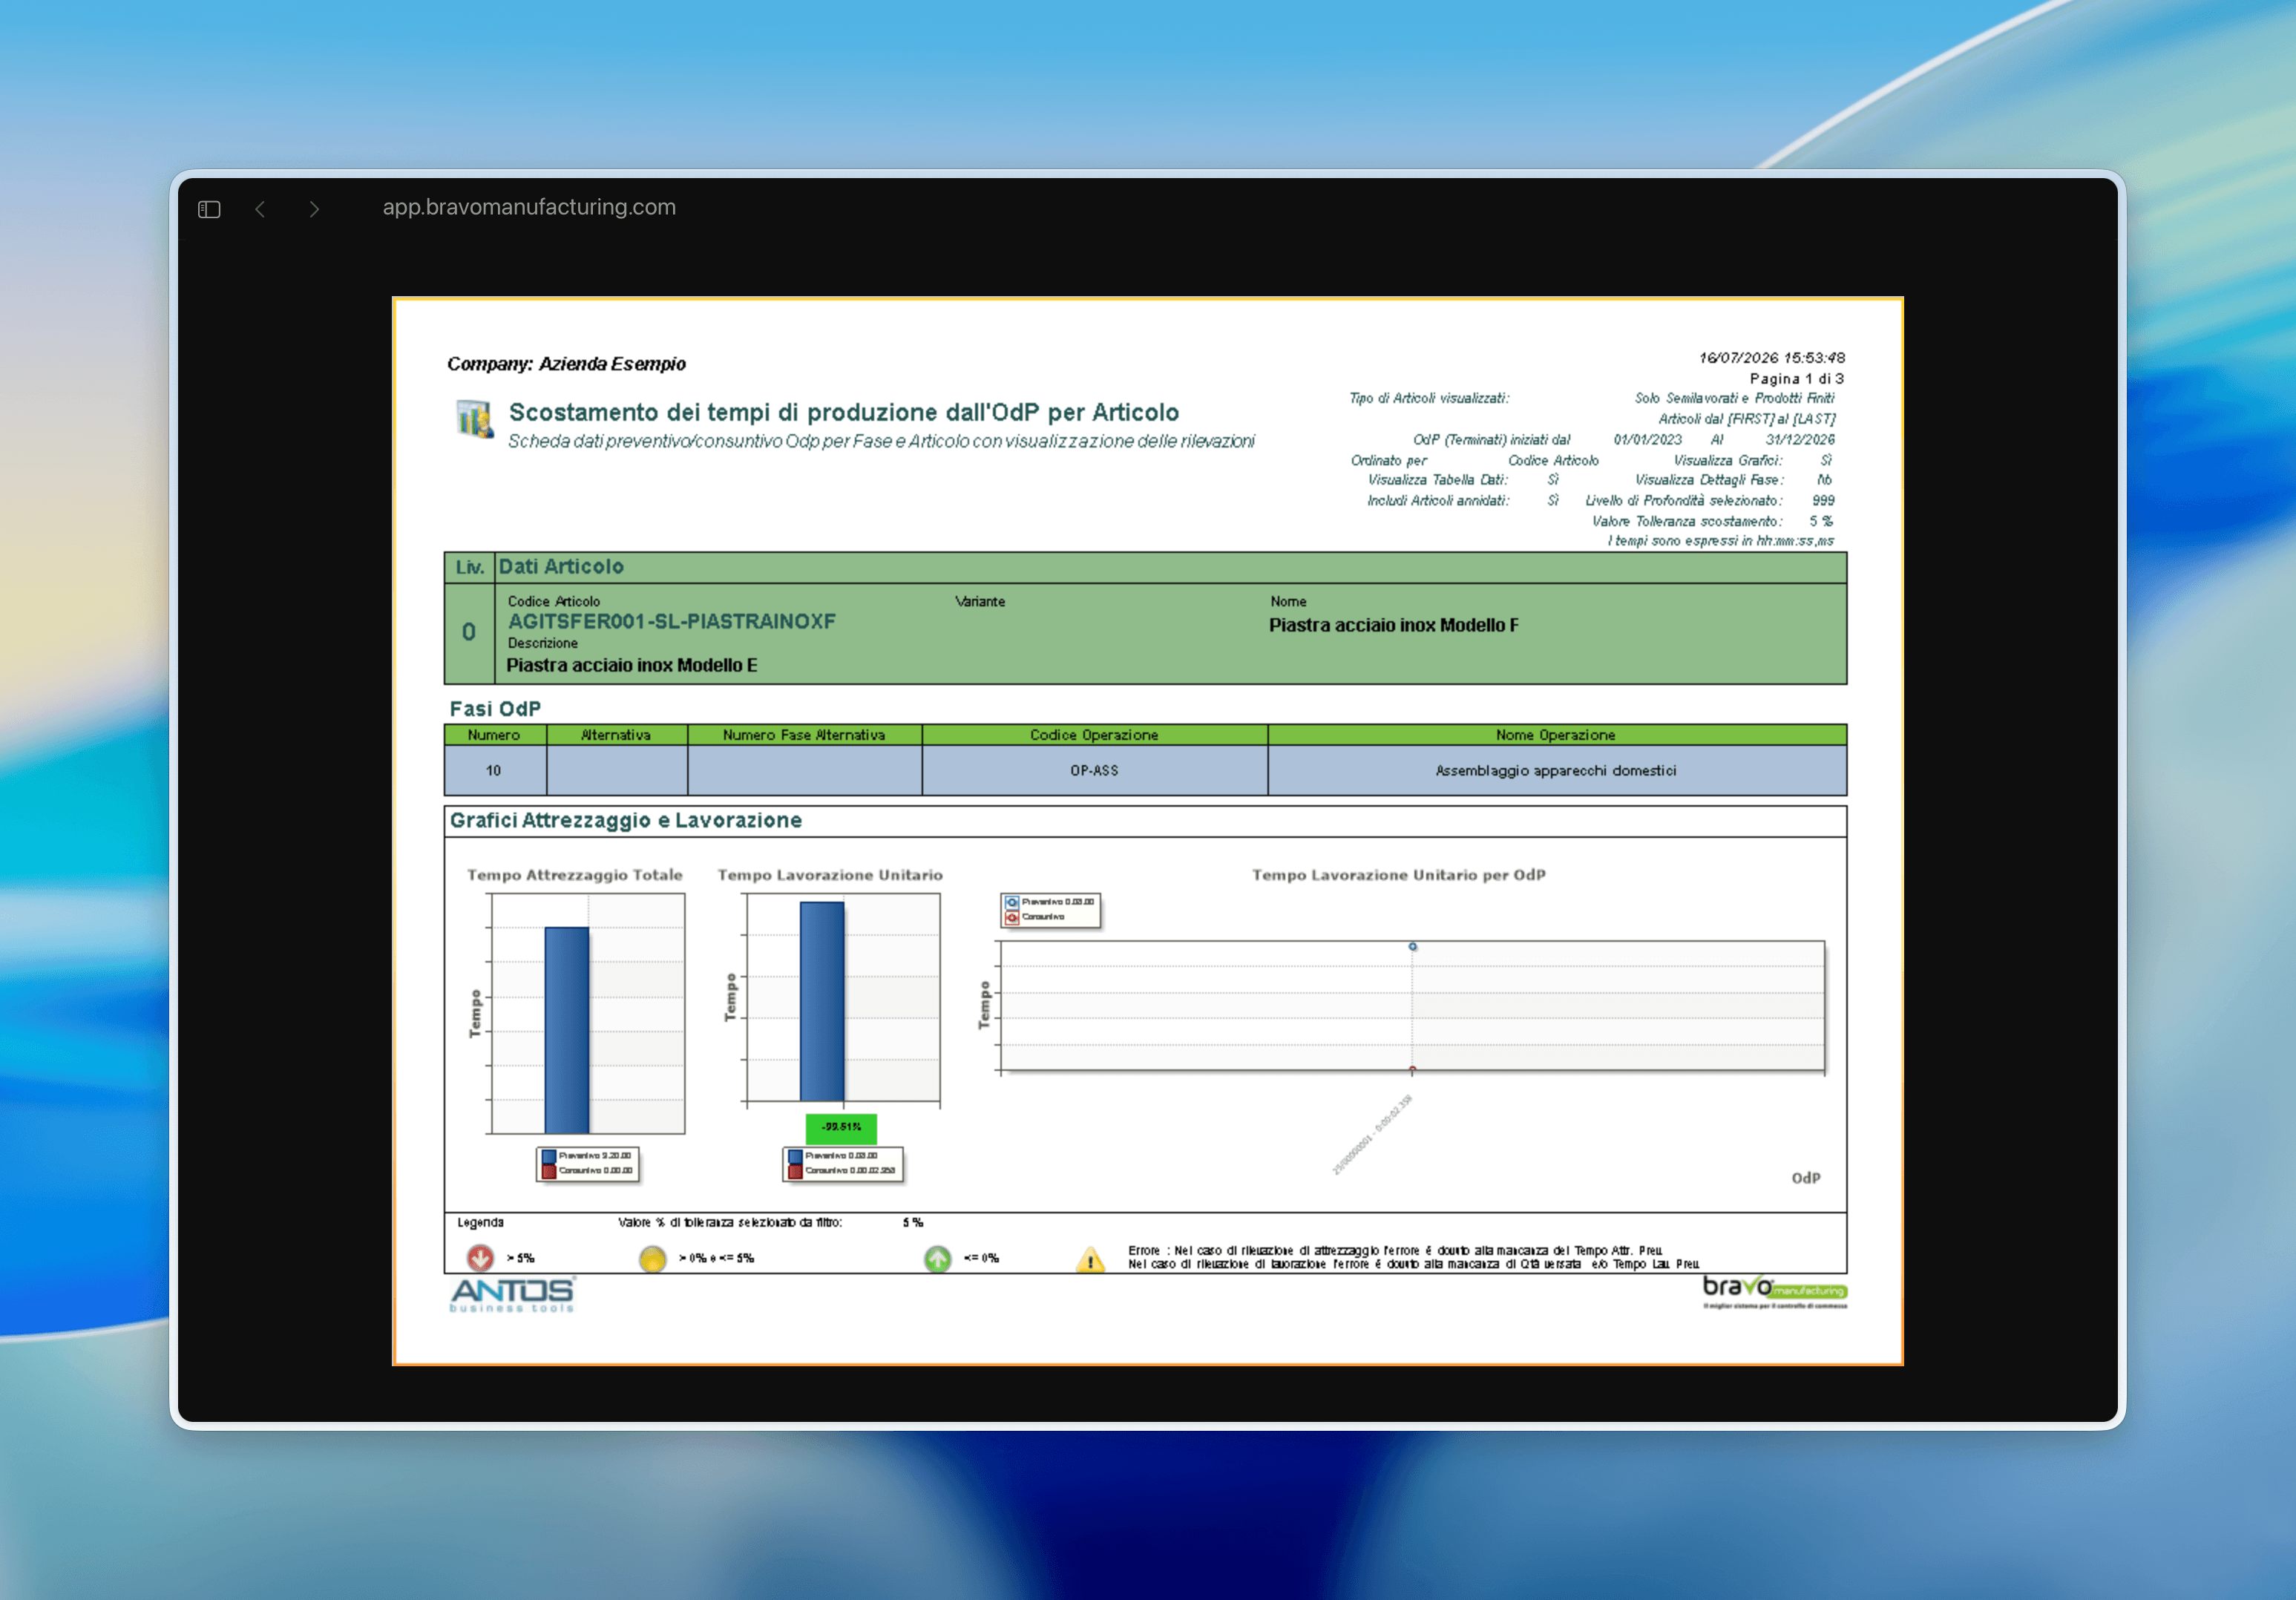Go back with the left chevron
The width and height of the screenshot is (2296, 1600).
(260, 209)
